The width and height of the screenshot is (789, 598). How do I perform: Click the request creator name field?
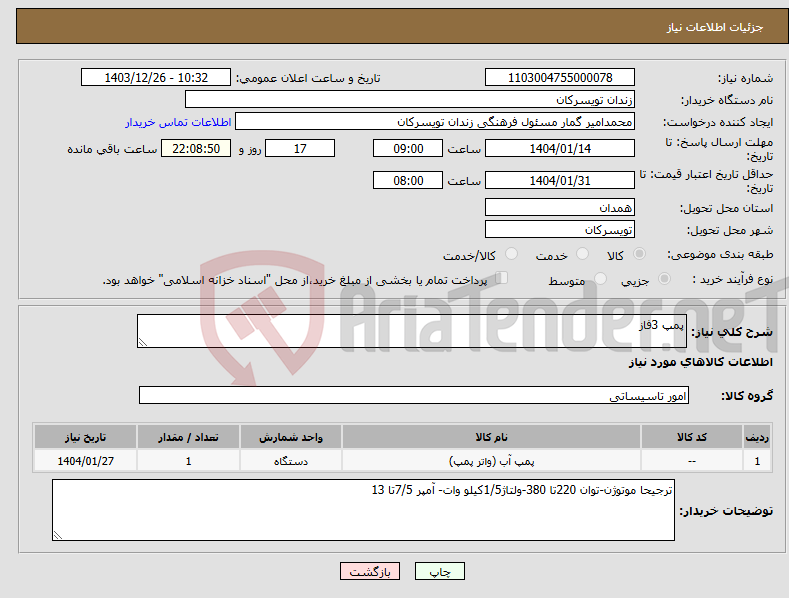click(x=435, y=122)
